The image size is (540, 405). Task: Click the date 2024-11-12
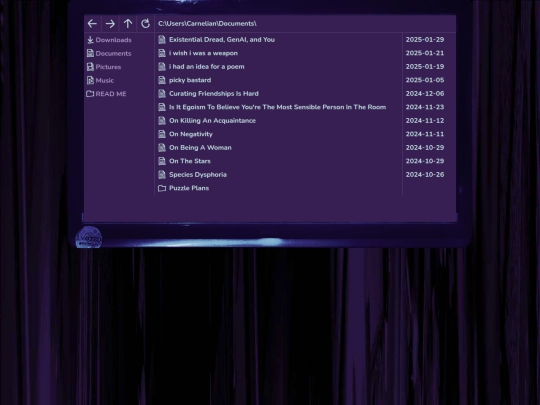pos(425,121)
